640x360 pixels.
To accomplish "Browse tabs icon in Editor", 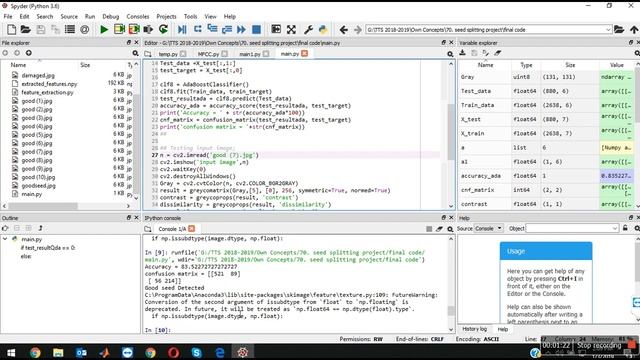I will (x=148, y=54).
